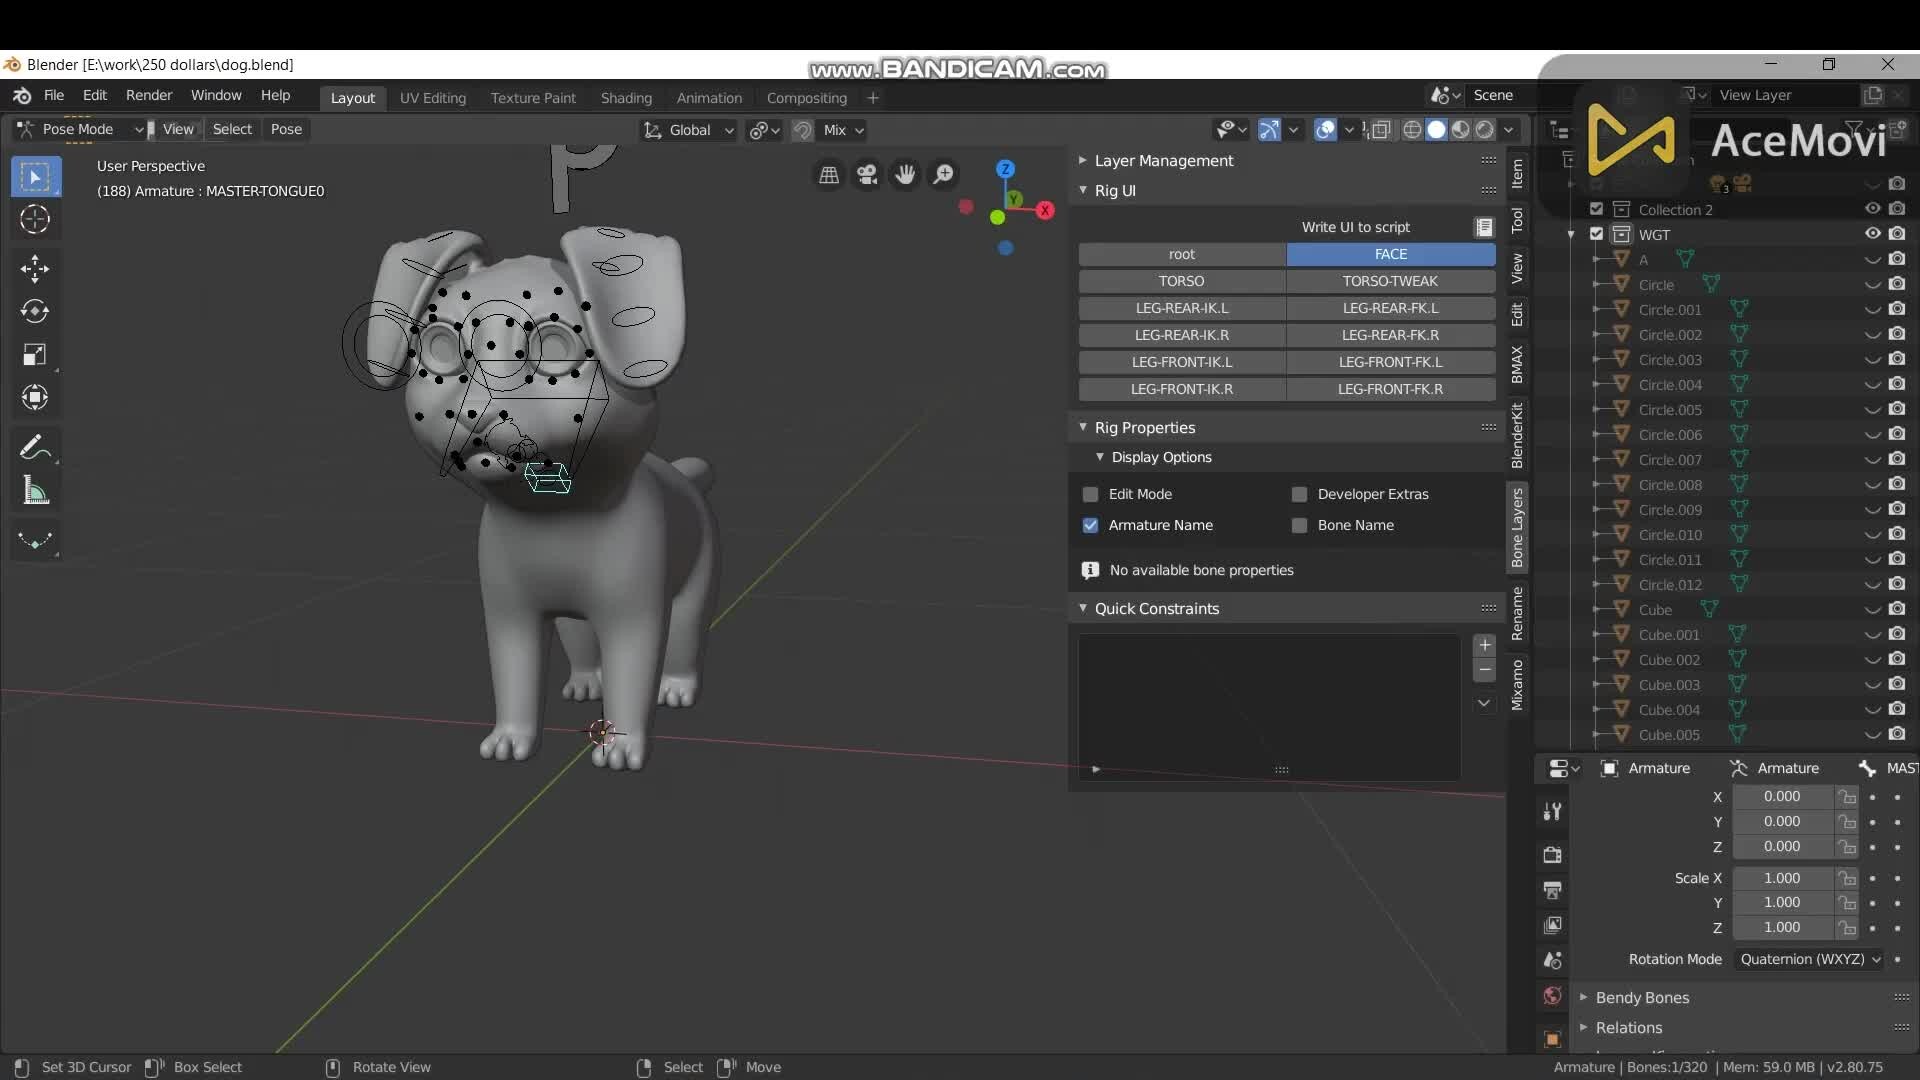Switch to the UV Editing workspace tab
Viewport: 1920px width, 1080px height.
432,97
